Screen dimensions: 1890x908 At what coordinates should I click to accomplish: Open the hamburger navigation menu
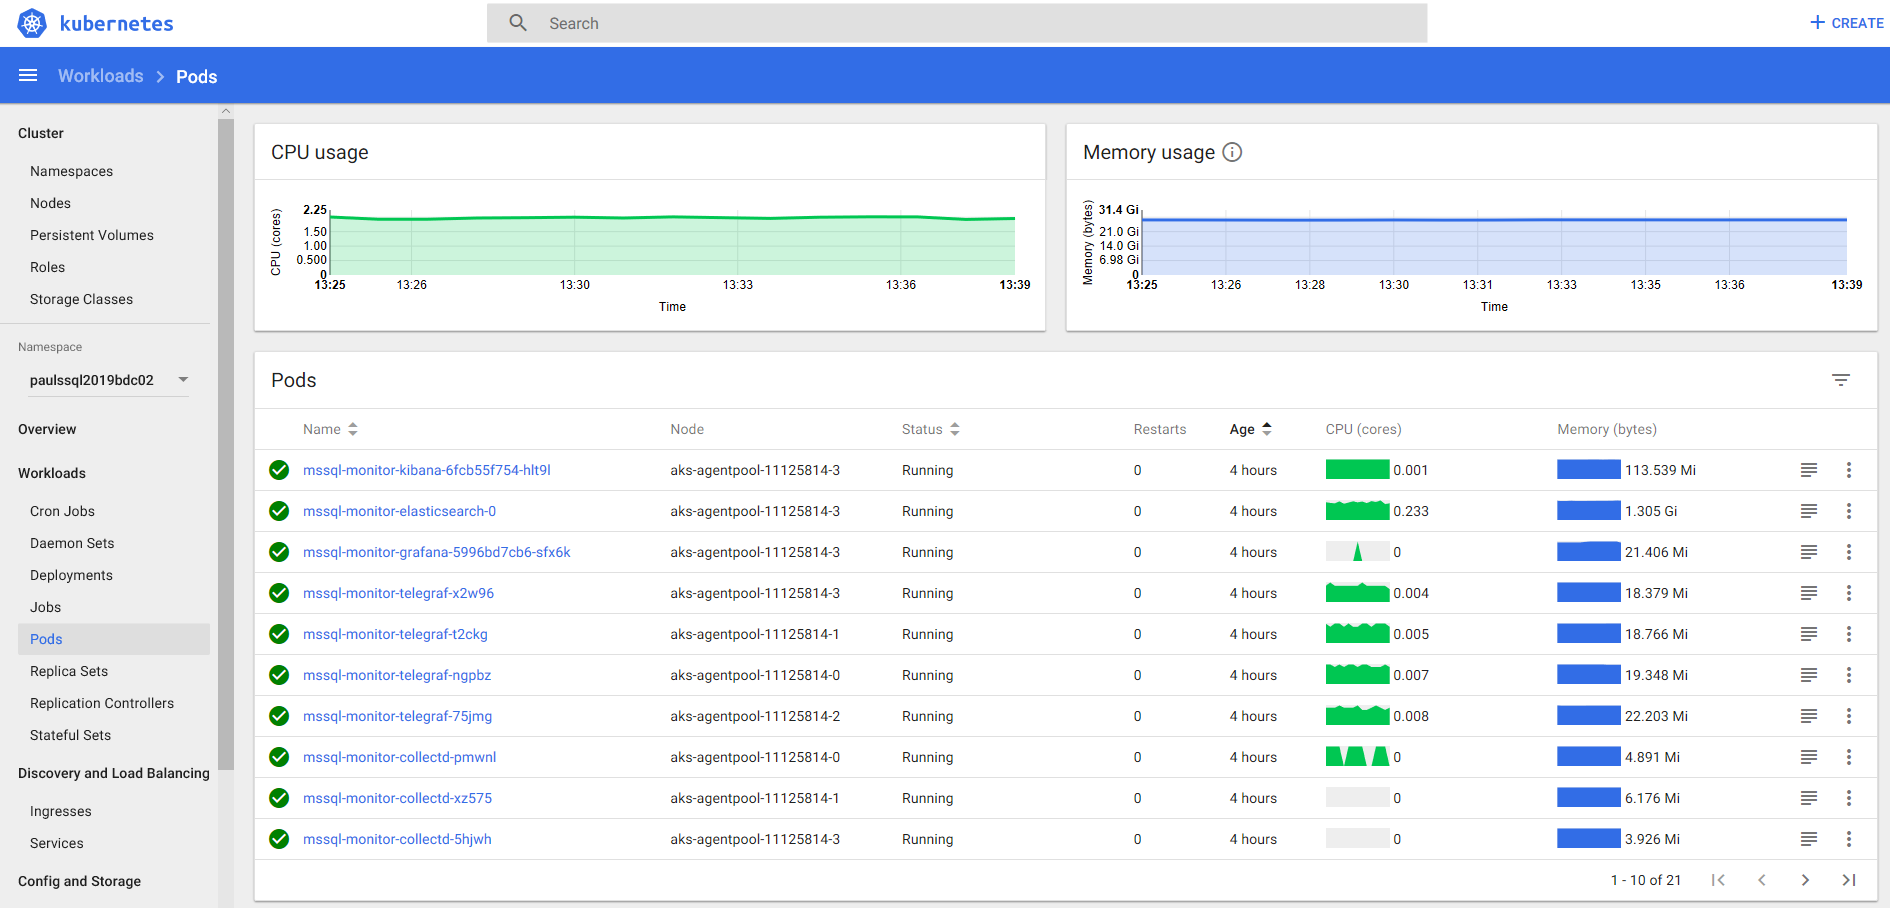pyautogui.click(x=28, y=76)
